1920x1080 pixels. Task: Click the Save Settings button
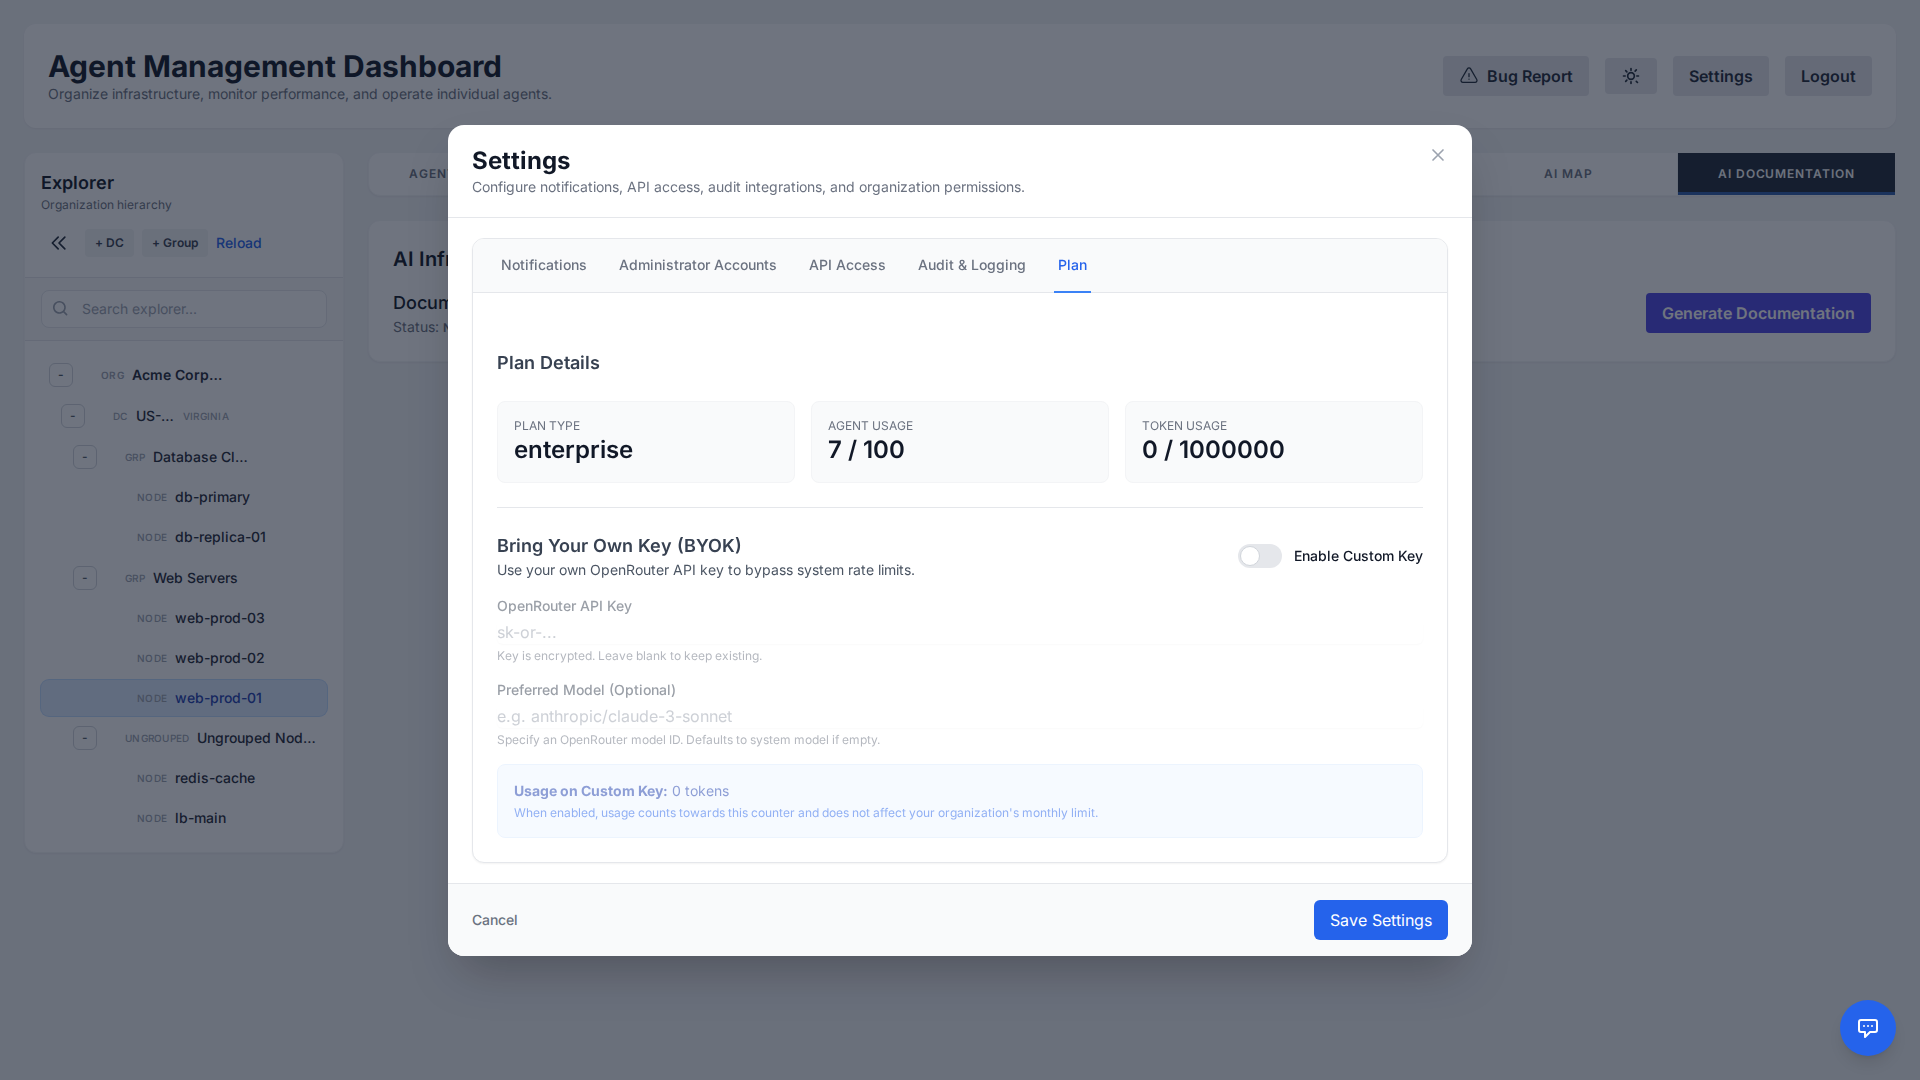[1380, 920]
